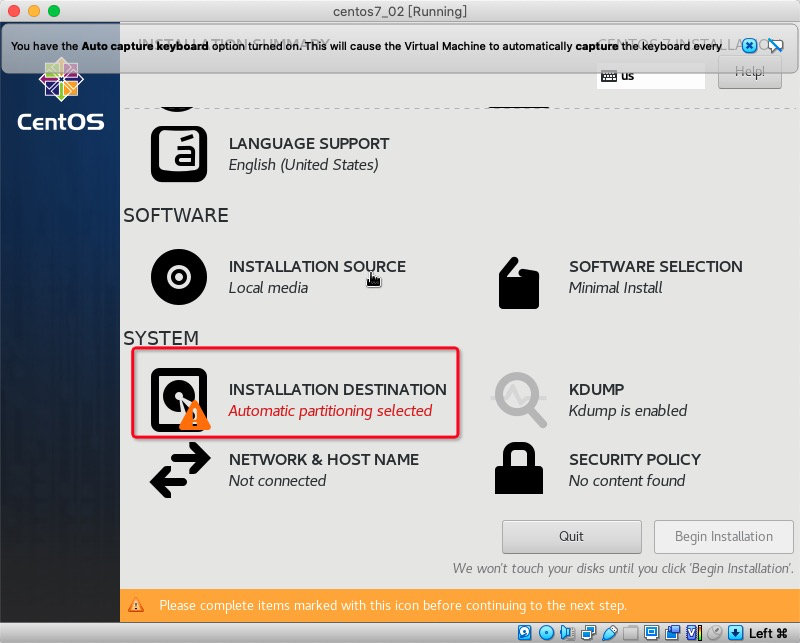Open the Security Policy lock icon
Image resolution: width=800 pixels, height=643 pixels.
[x=519, y=468]
